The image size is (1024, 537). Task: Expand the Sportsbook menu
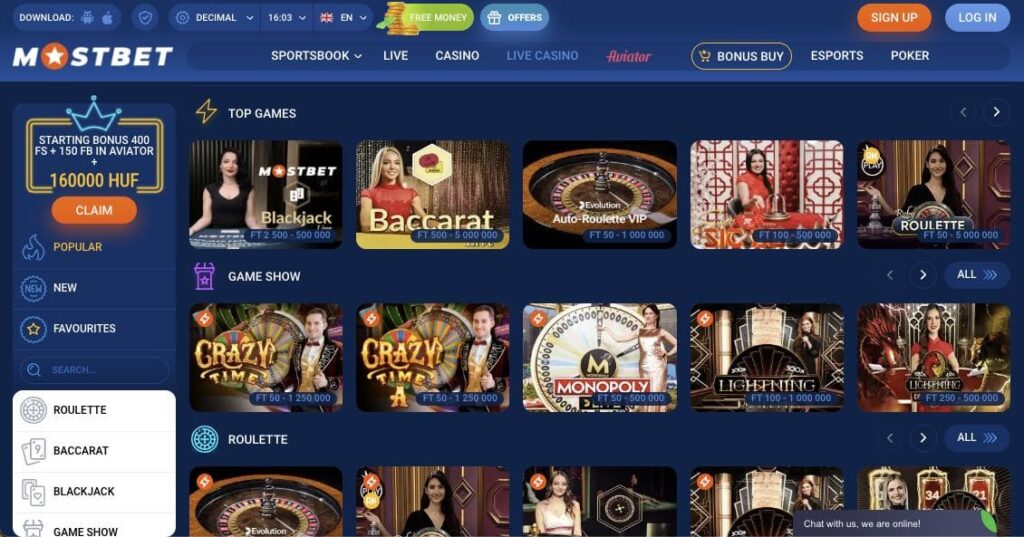click(316, 56)
